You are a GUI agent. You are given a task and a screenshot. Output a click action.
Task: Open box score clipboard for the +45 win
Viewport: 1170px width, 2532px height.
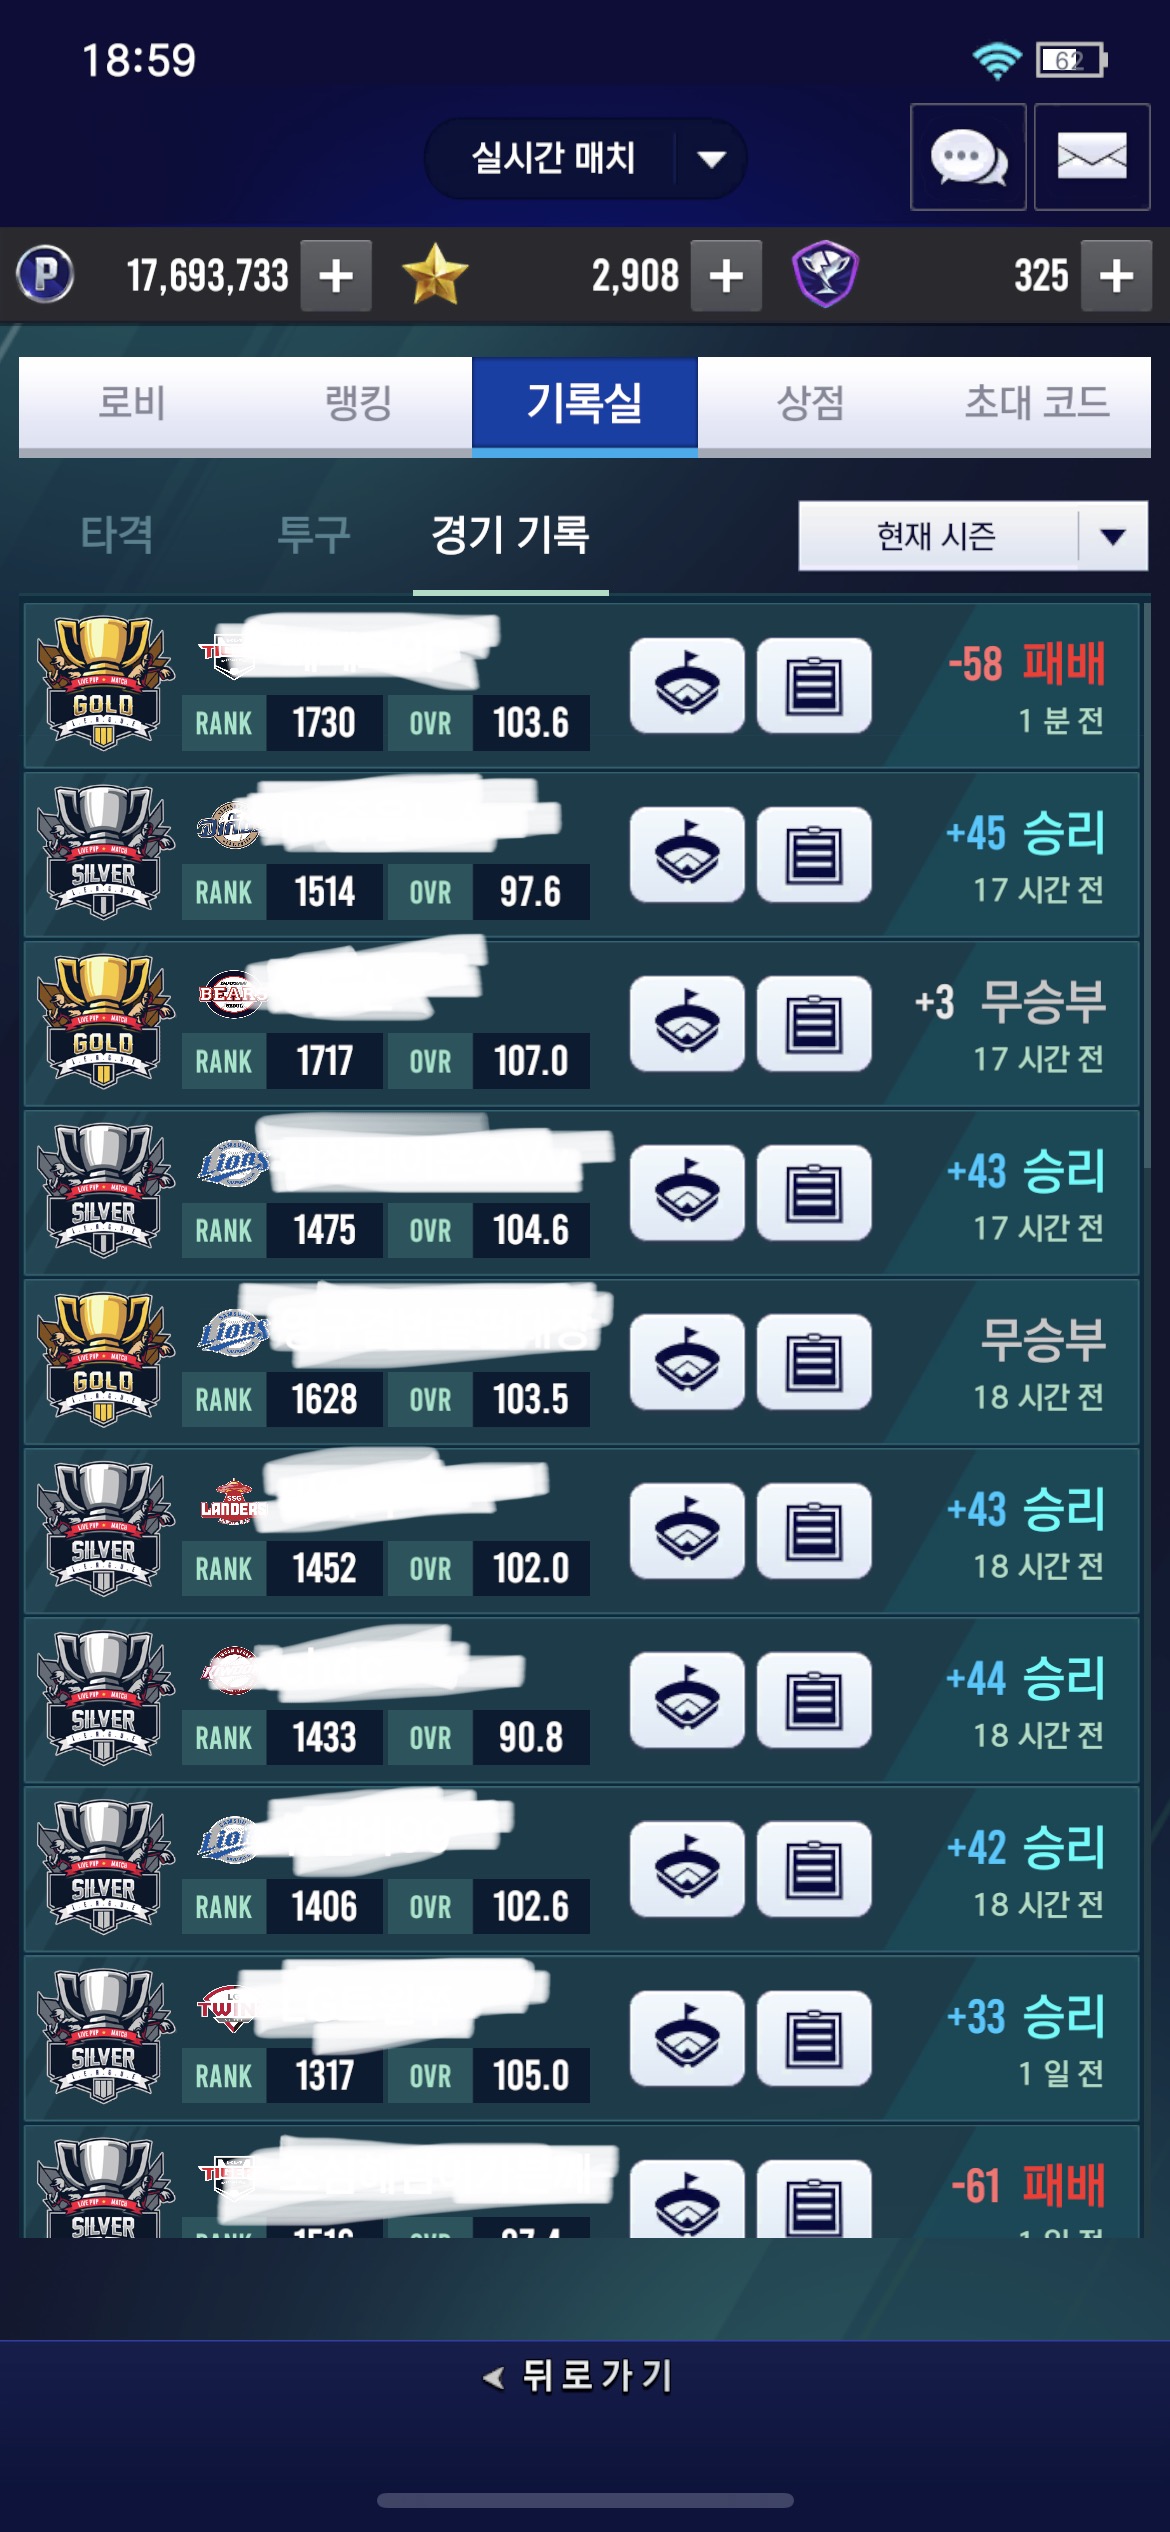click(814, 855)
